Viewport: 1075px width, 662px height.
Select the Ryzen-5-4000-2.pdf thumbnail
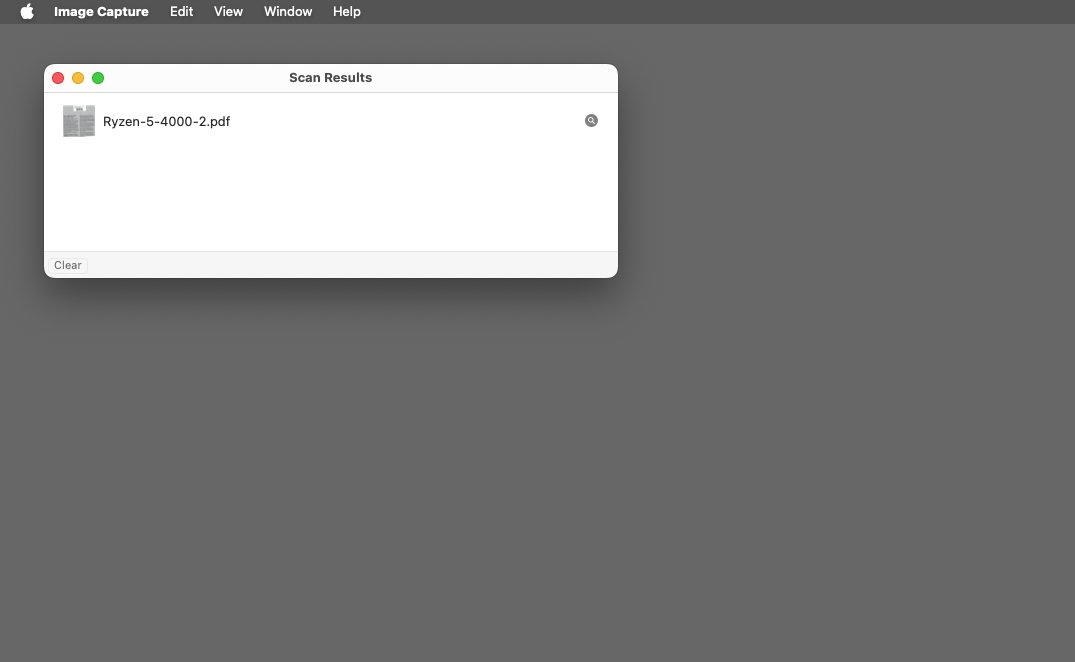[79, 121]
